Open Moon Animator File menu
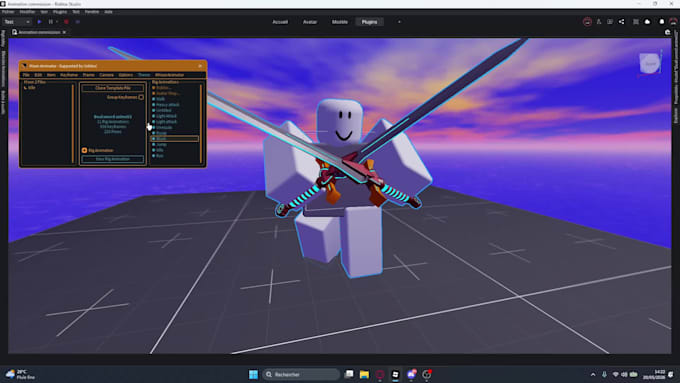Screen dimensions: 680x383 (26, 75)
